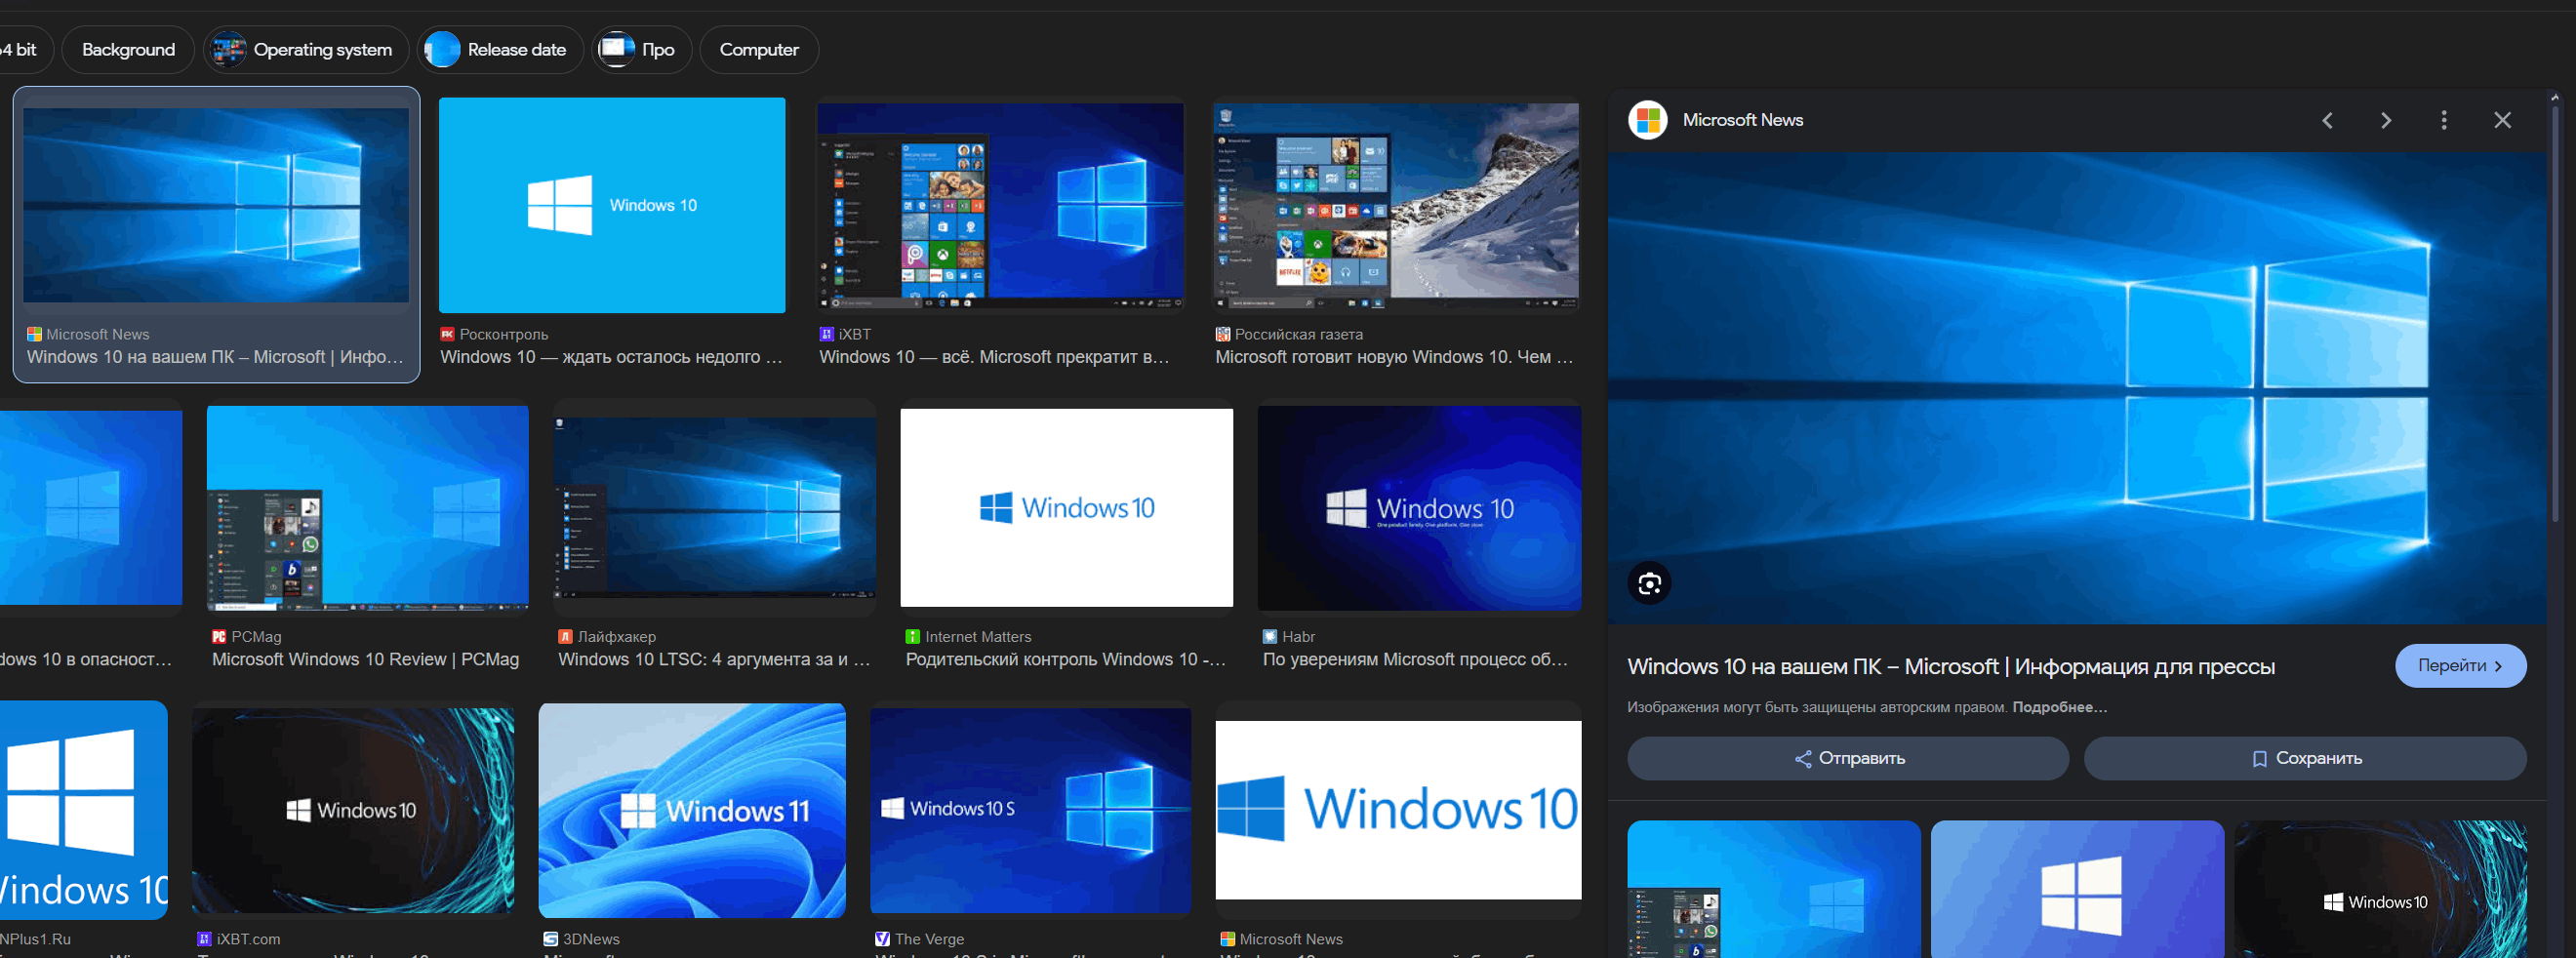Open thumbnail captioned 'в опасности'
This screenshot has width=2576, height=958.
click(91, 508)
